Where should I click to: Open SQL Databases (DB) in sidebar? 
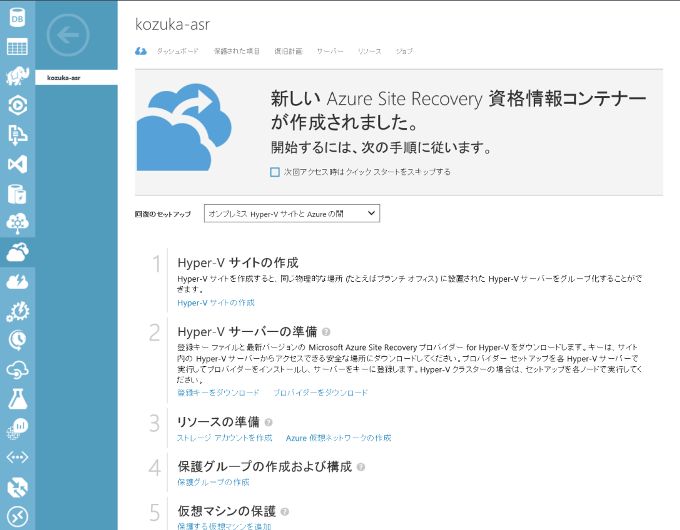(17, 17)
